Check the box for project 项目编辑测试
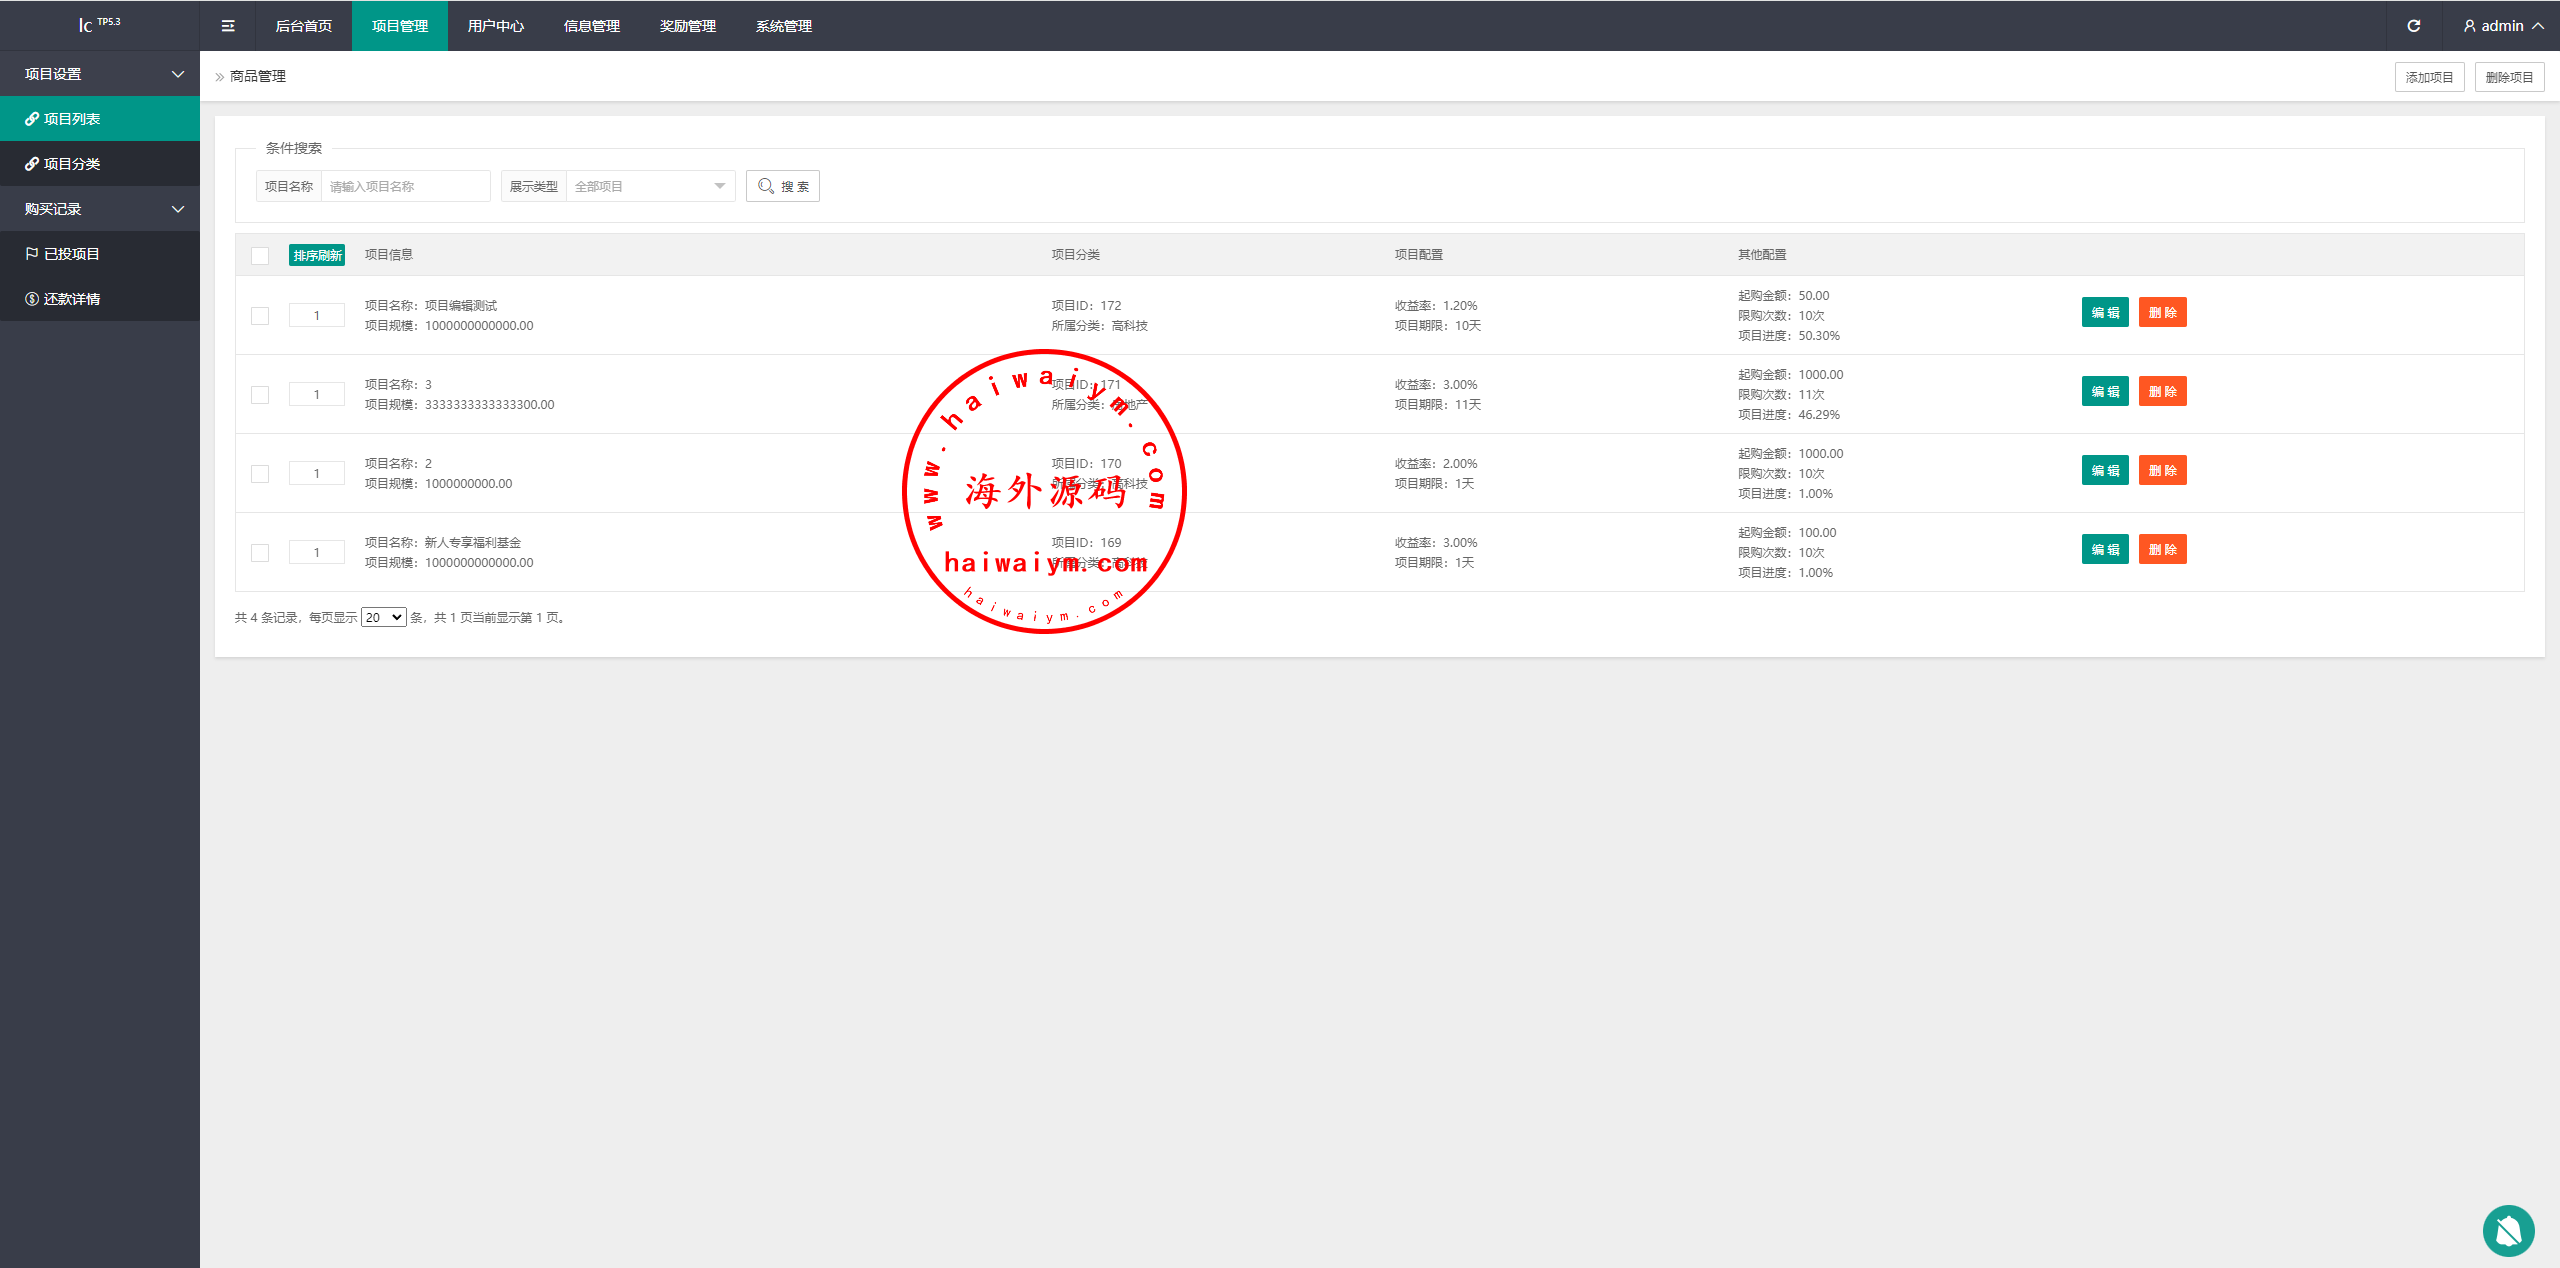 coord(260,316)
